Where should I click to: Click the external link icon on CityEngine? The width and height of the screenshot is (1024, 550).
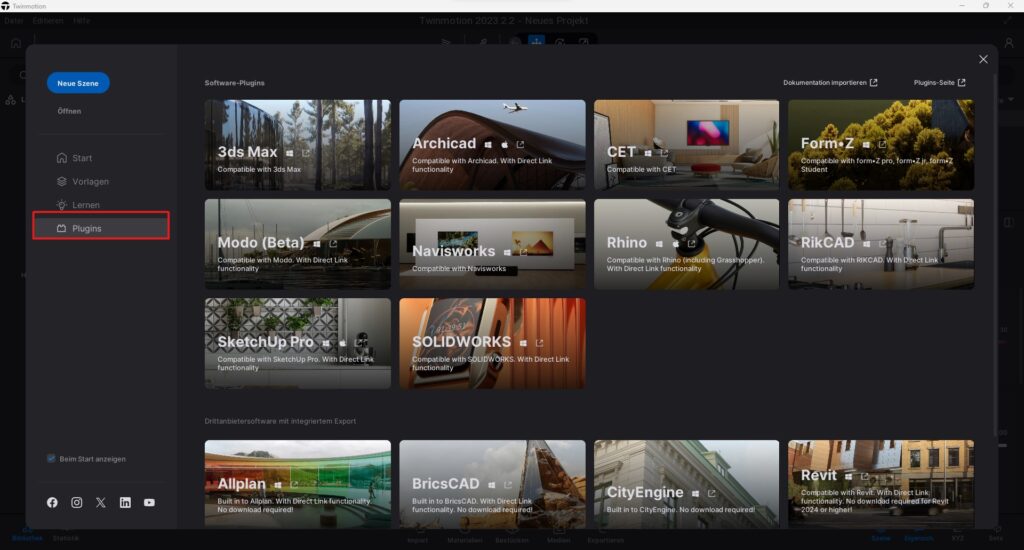pyautogui.click(x=712, y=493)
